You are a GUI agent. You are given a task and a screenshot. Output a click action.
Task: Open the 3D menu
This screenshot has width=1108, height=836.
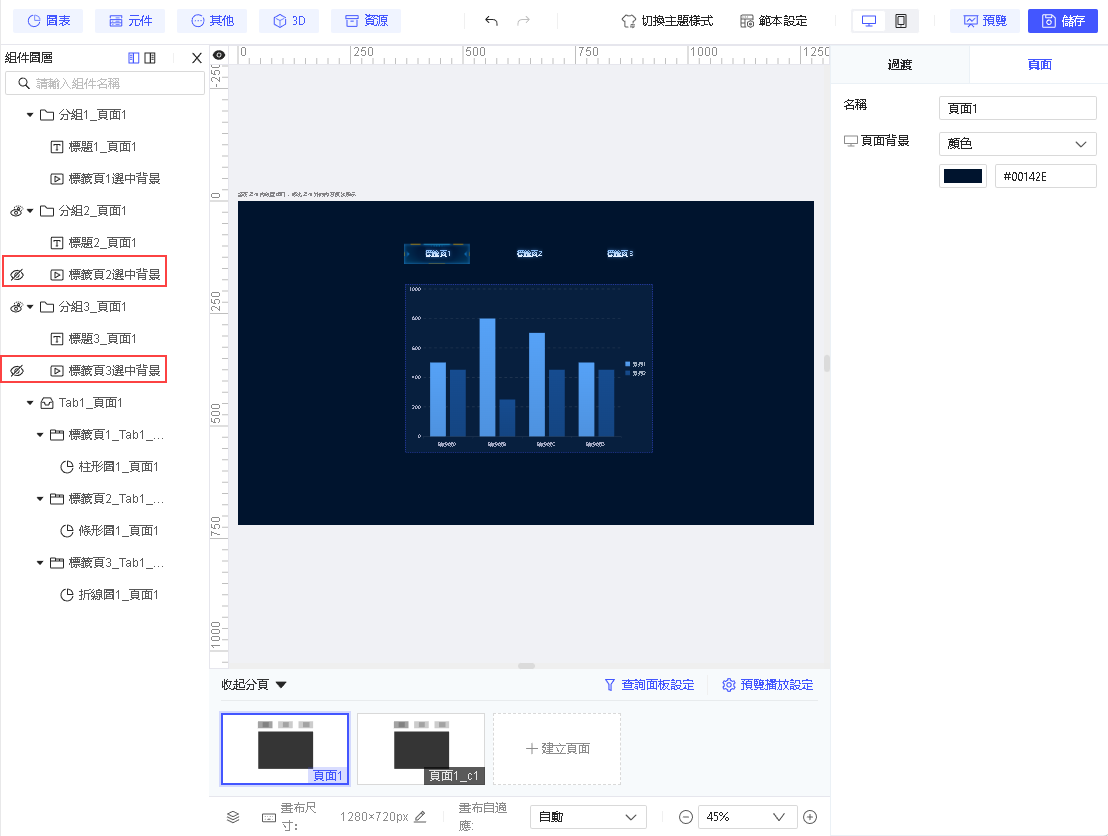tap(289, 21)
